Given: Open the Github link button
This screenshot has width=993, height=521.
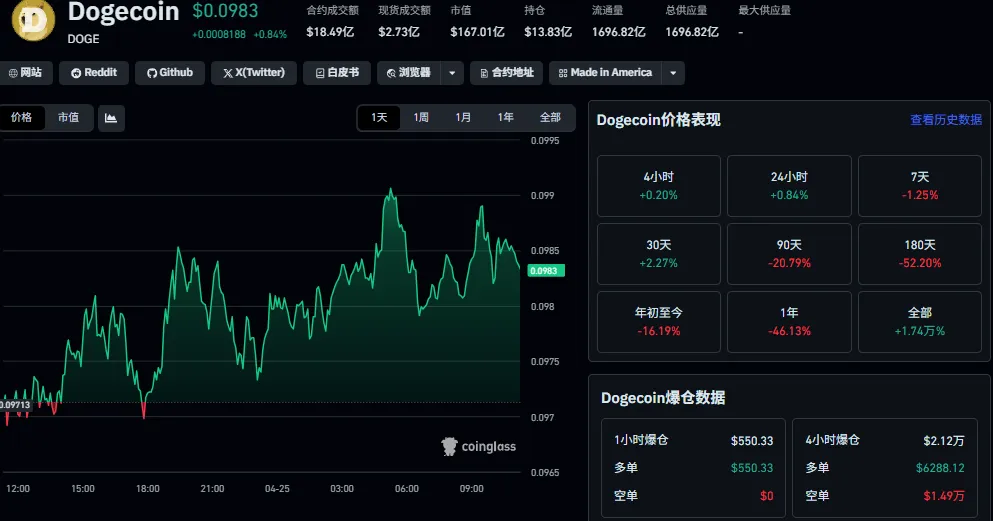Looking at the screenshot, I should 170,73.
